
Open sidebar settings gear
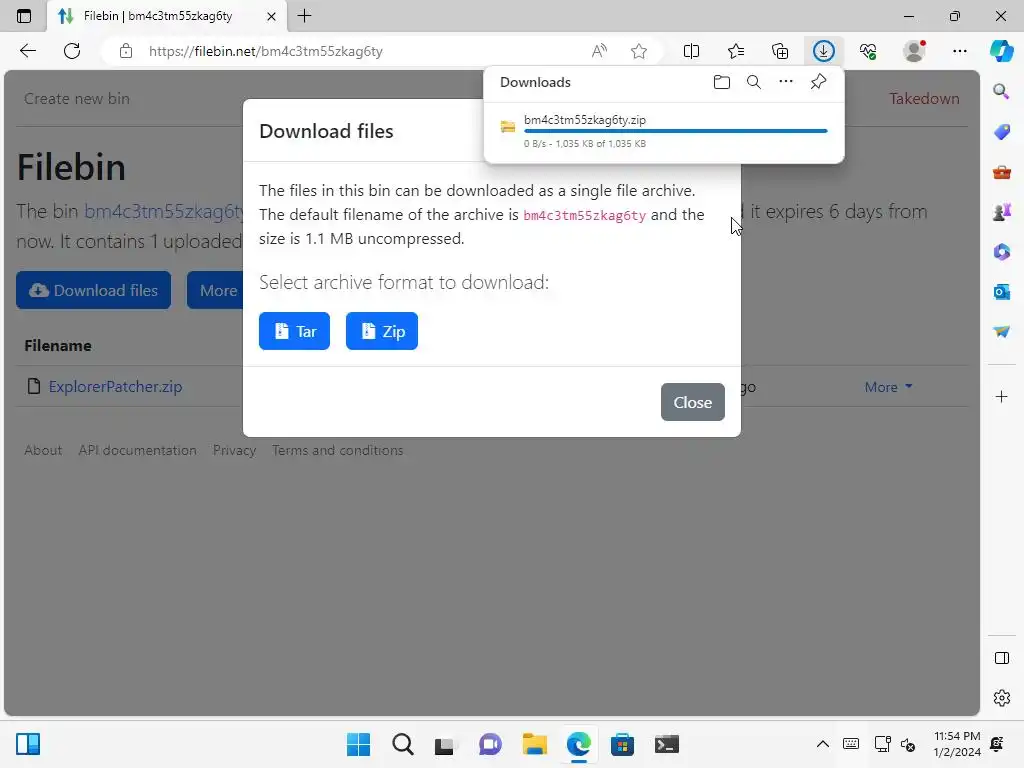pos(1001,698)
